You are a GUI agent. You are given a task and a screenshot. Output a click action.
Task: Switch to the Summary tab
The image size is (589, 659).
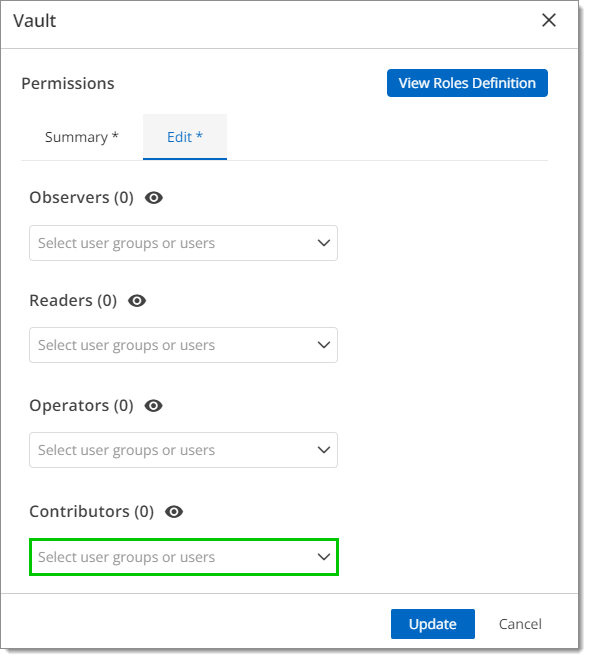point(82,137)
